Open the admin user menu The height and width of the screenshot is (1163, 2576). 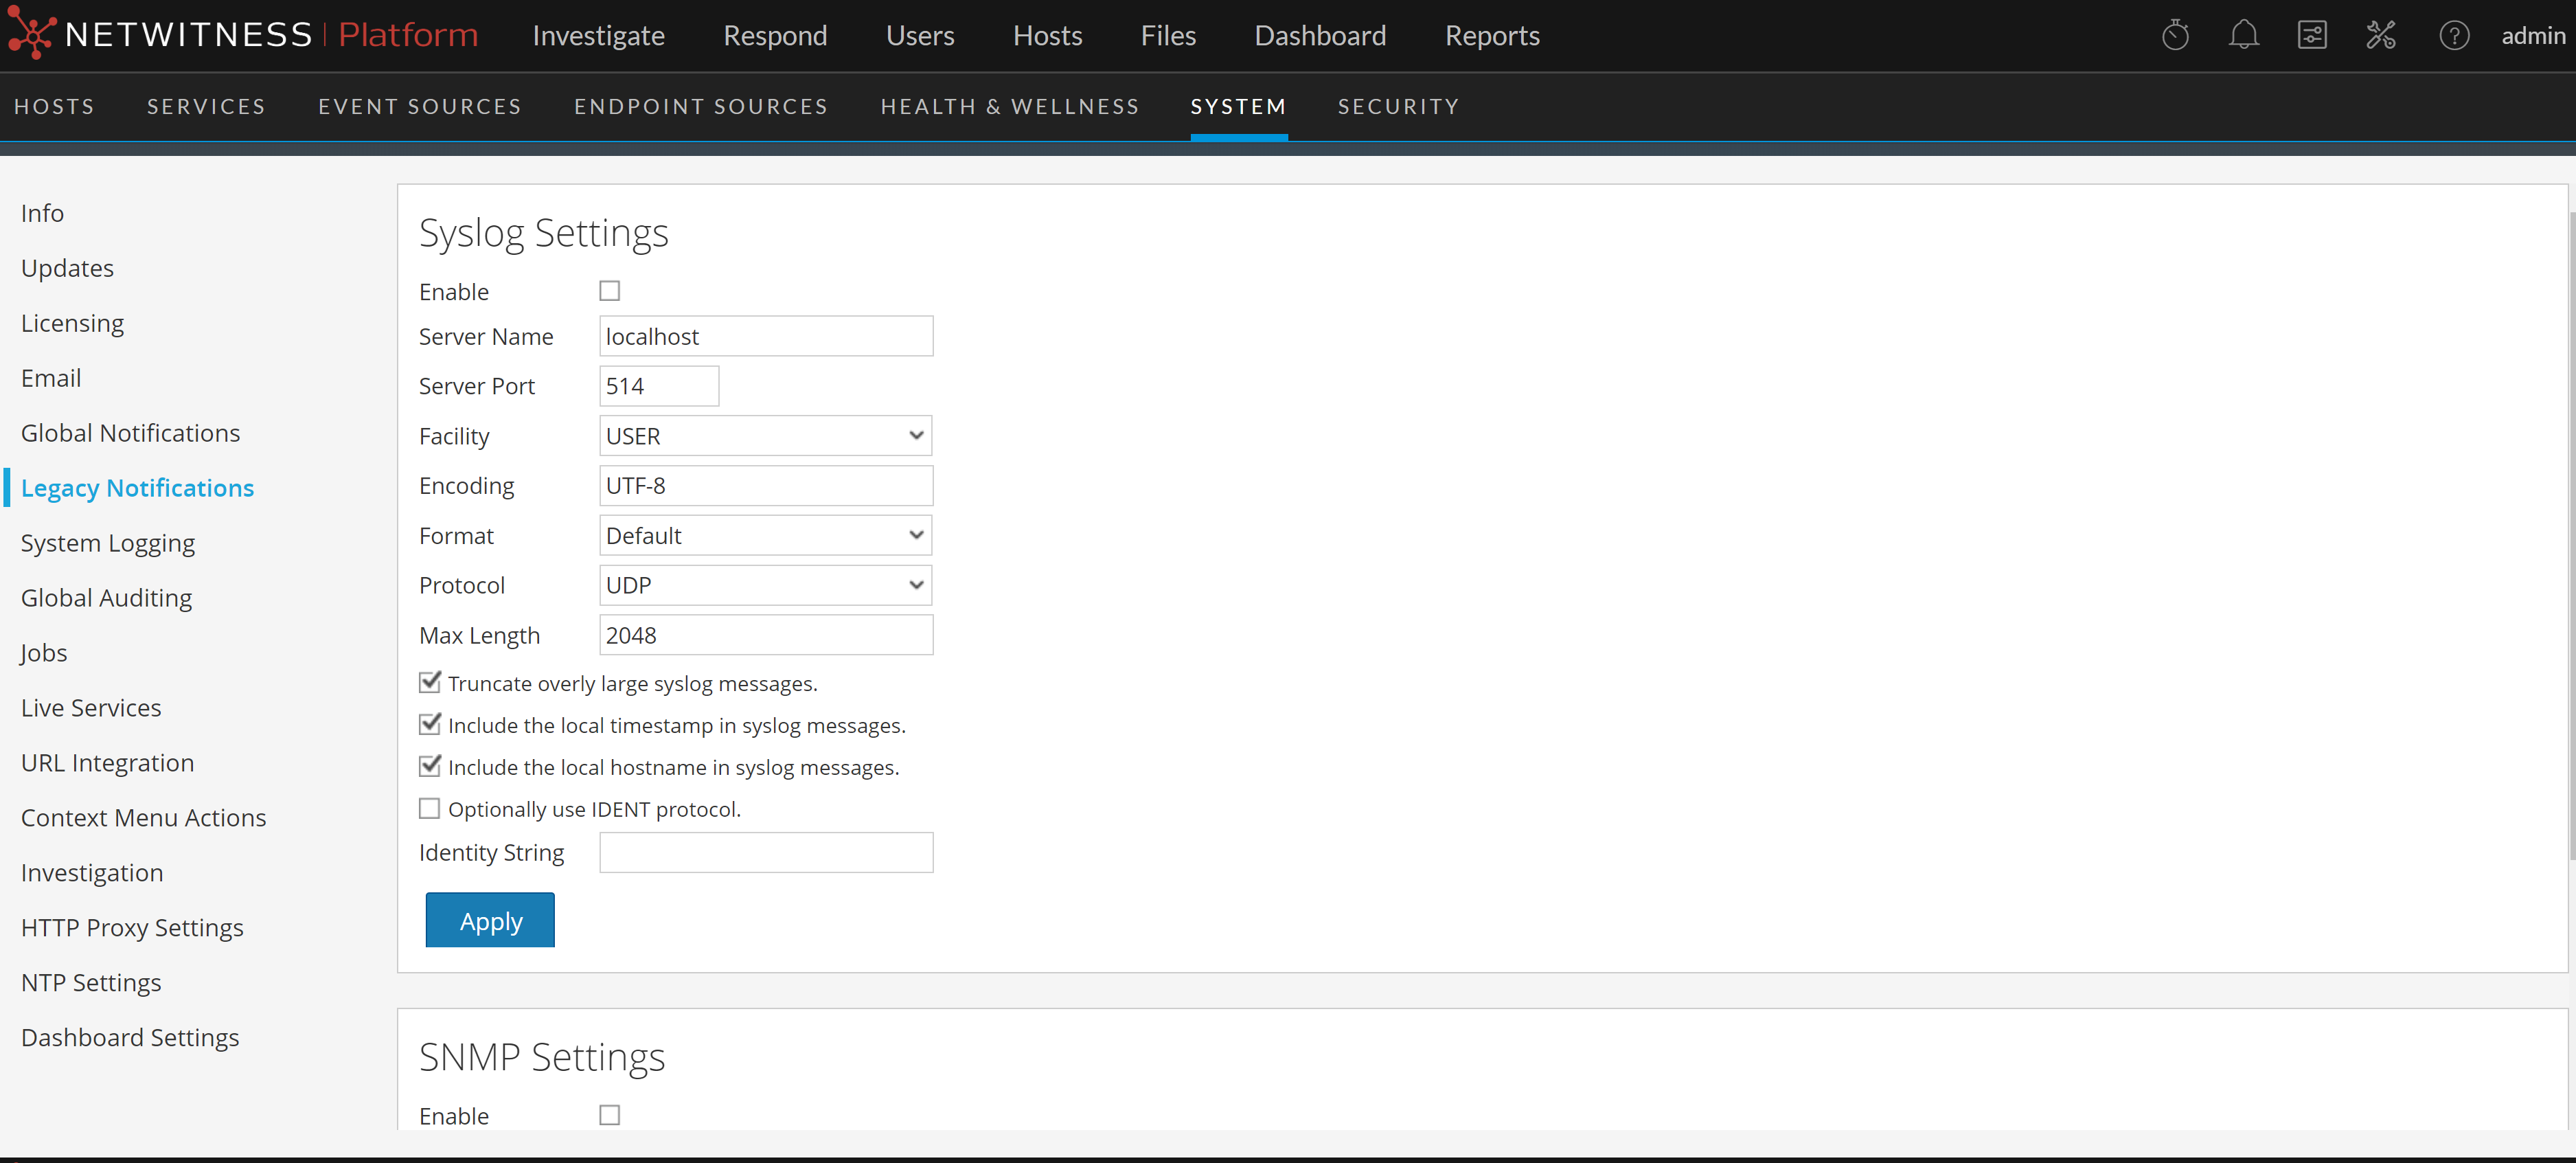pos(2532,36)
